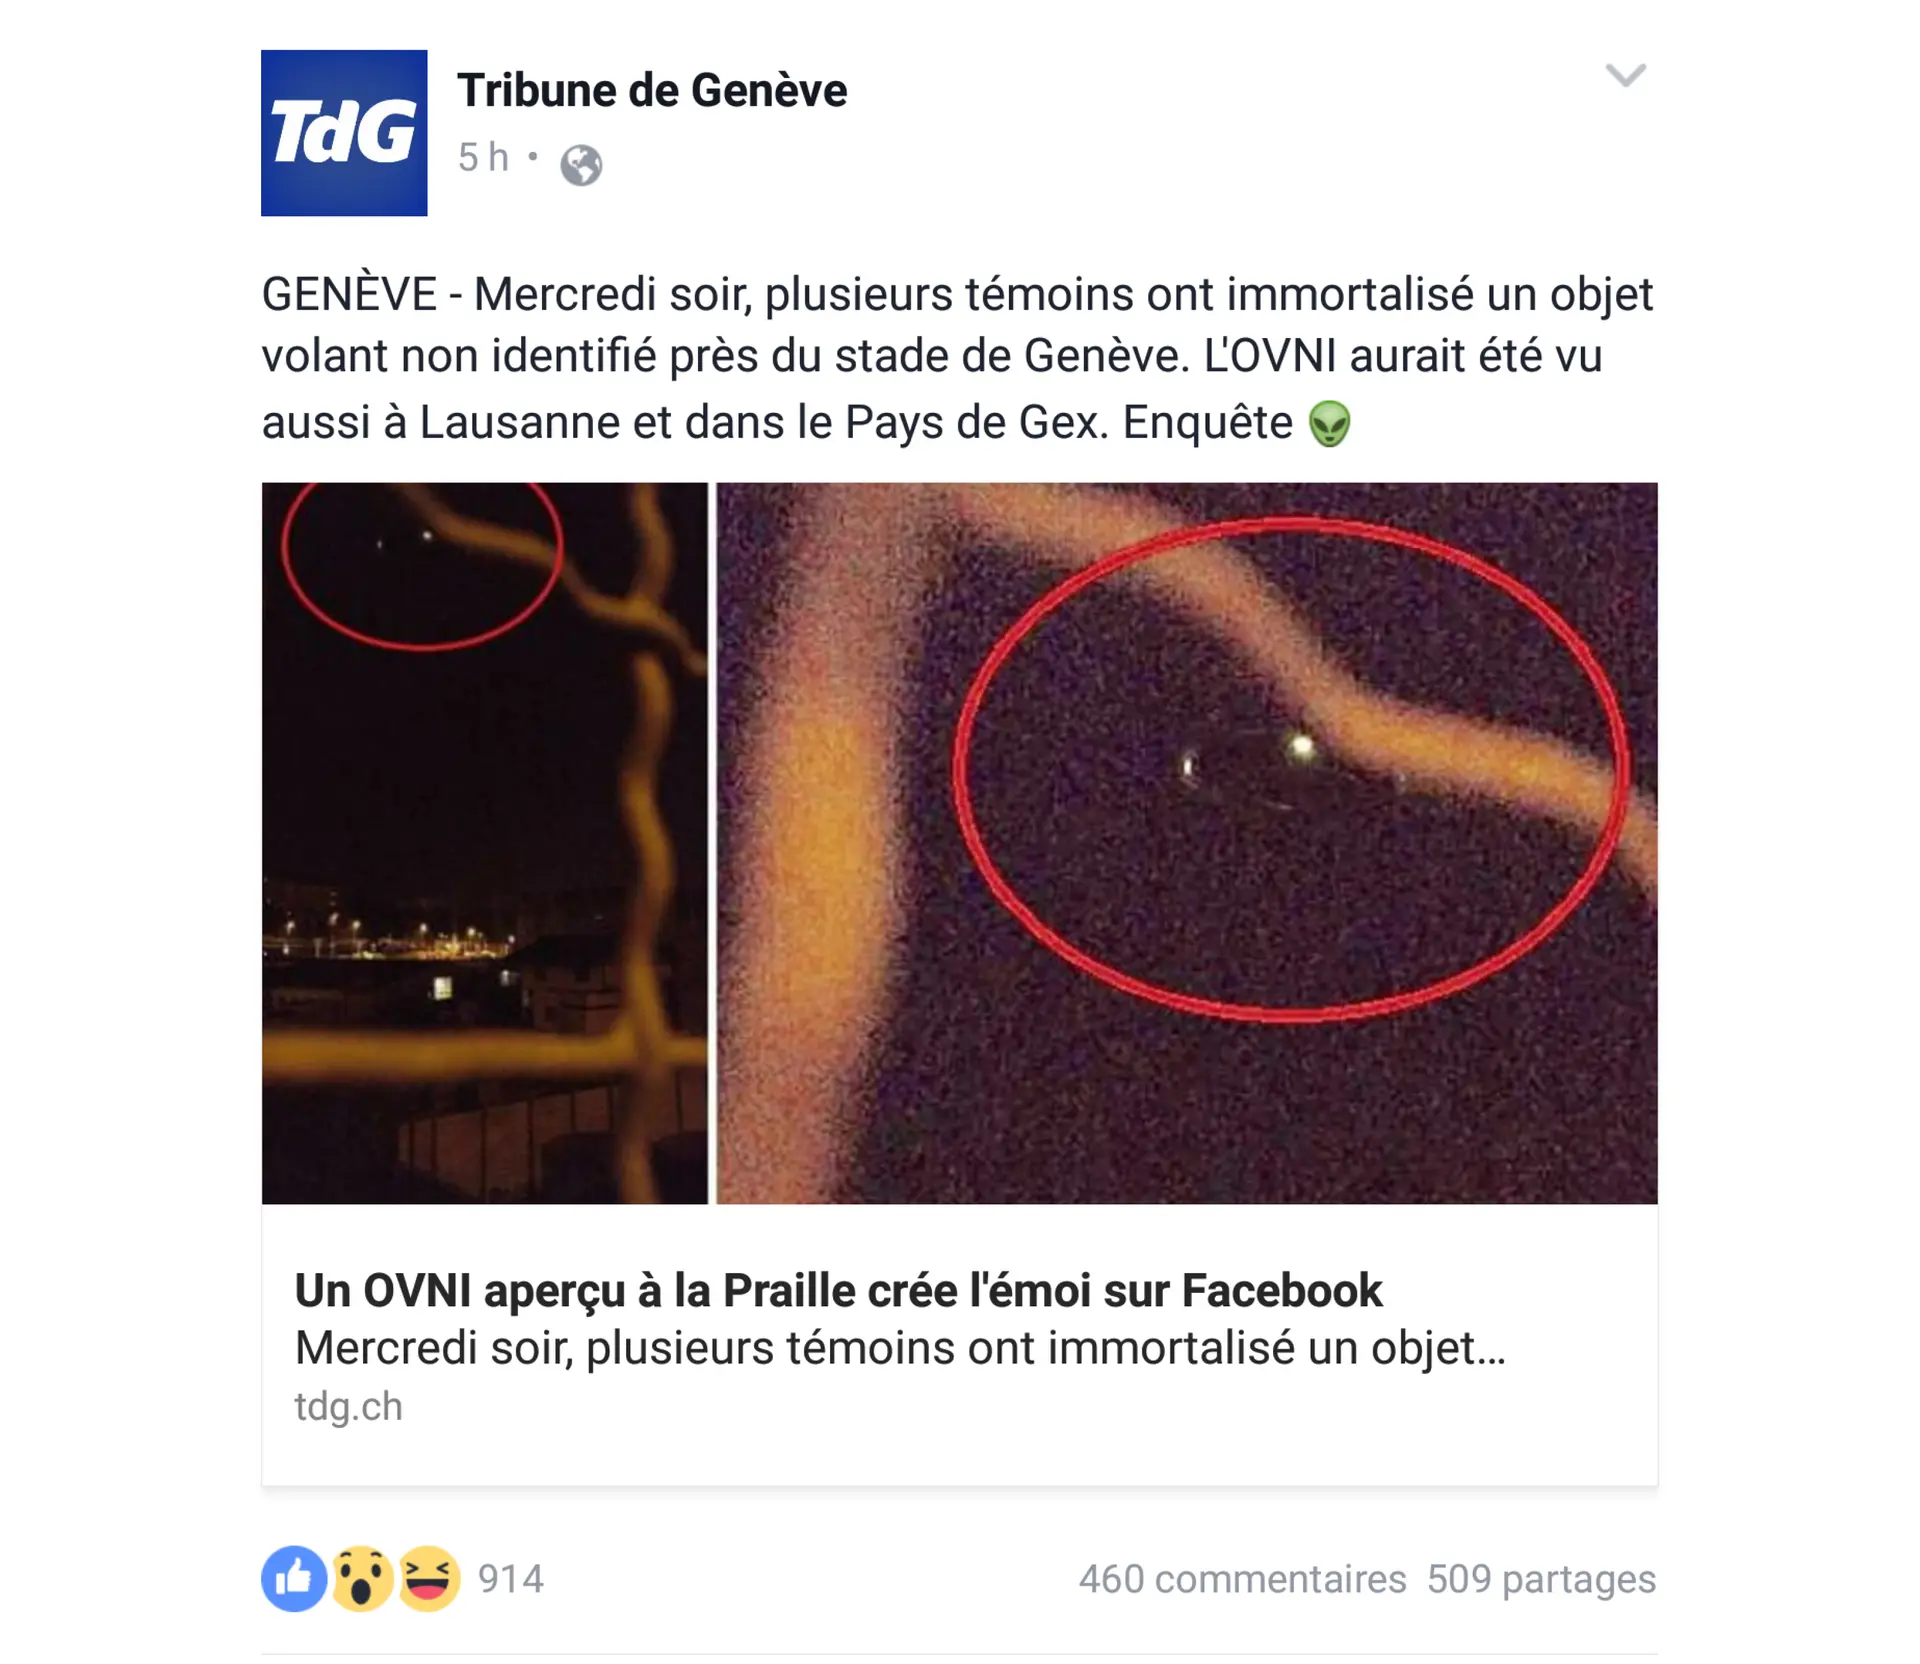Click the Haha laughing reaction emoji
The width and height of the screenshot is (1920, 1664).
click(429, 1579)
